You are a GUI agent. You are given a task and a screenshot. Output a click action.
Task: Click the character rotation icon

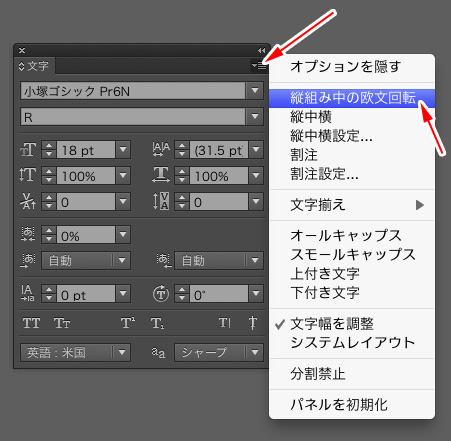click(161, 294)
